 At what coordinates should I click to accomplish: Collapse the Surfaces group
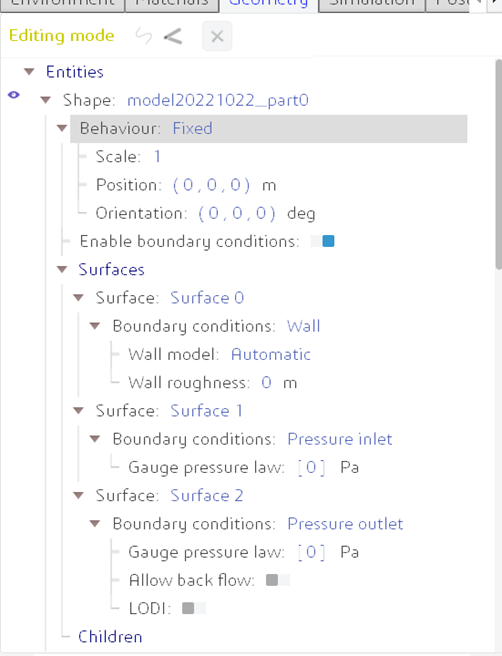(x=62, y=269)
